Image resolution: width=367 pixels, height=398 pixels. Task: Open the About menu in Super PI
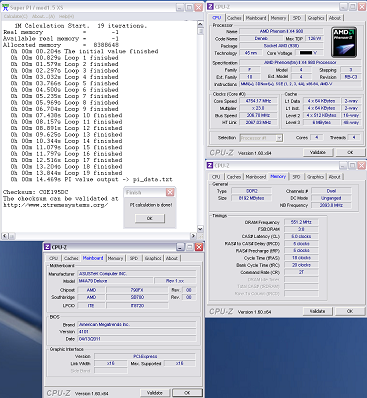coord(43,16)
